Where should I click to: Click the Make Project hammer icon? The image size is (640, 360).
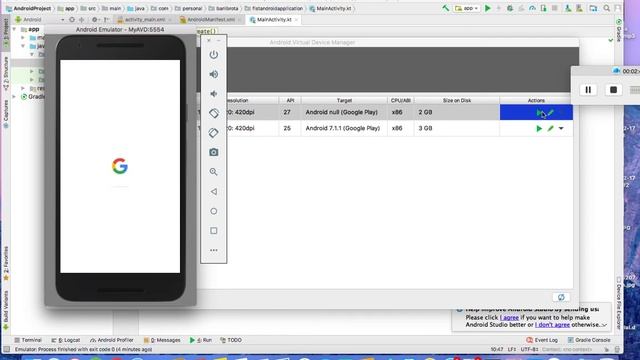pyautogui.click(x=446, y=8)
